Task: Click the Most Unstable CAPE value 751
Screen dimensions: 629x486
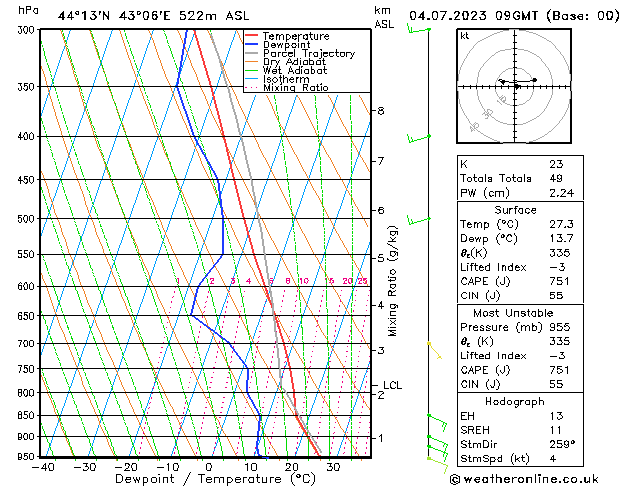Action: pyautogui.click(x=559, y=370)
